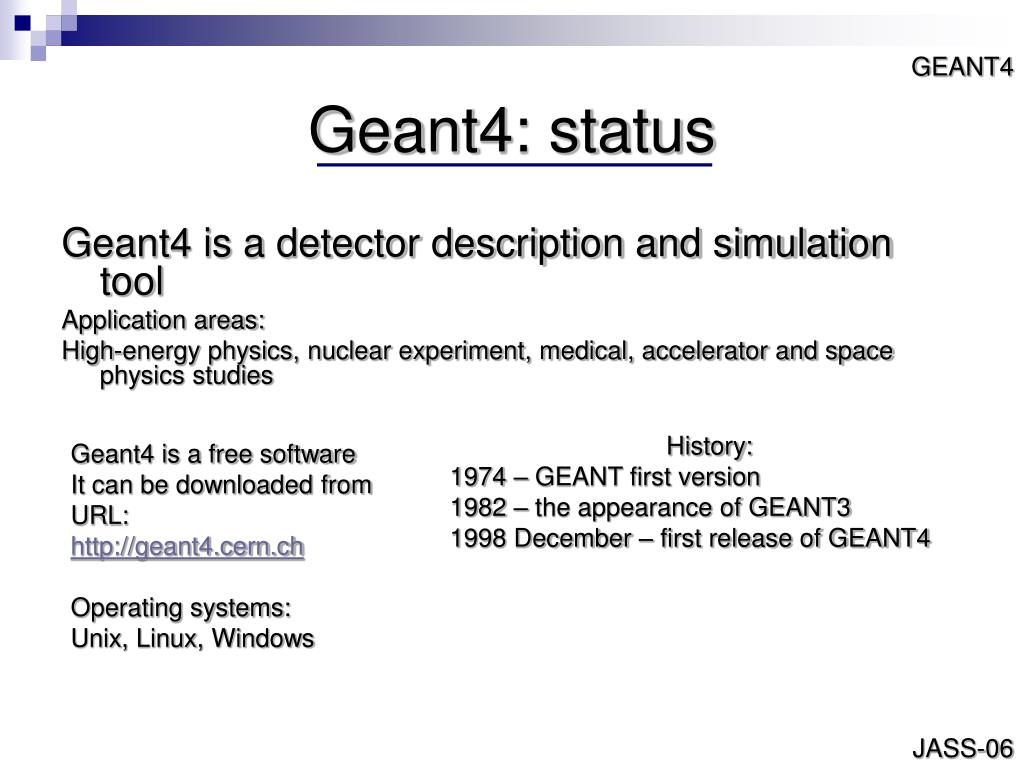Click the "Unix, Linux, Windows" text
This screenshot has height=768, width=1024.
[193, 638]
